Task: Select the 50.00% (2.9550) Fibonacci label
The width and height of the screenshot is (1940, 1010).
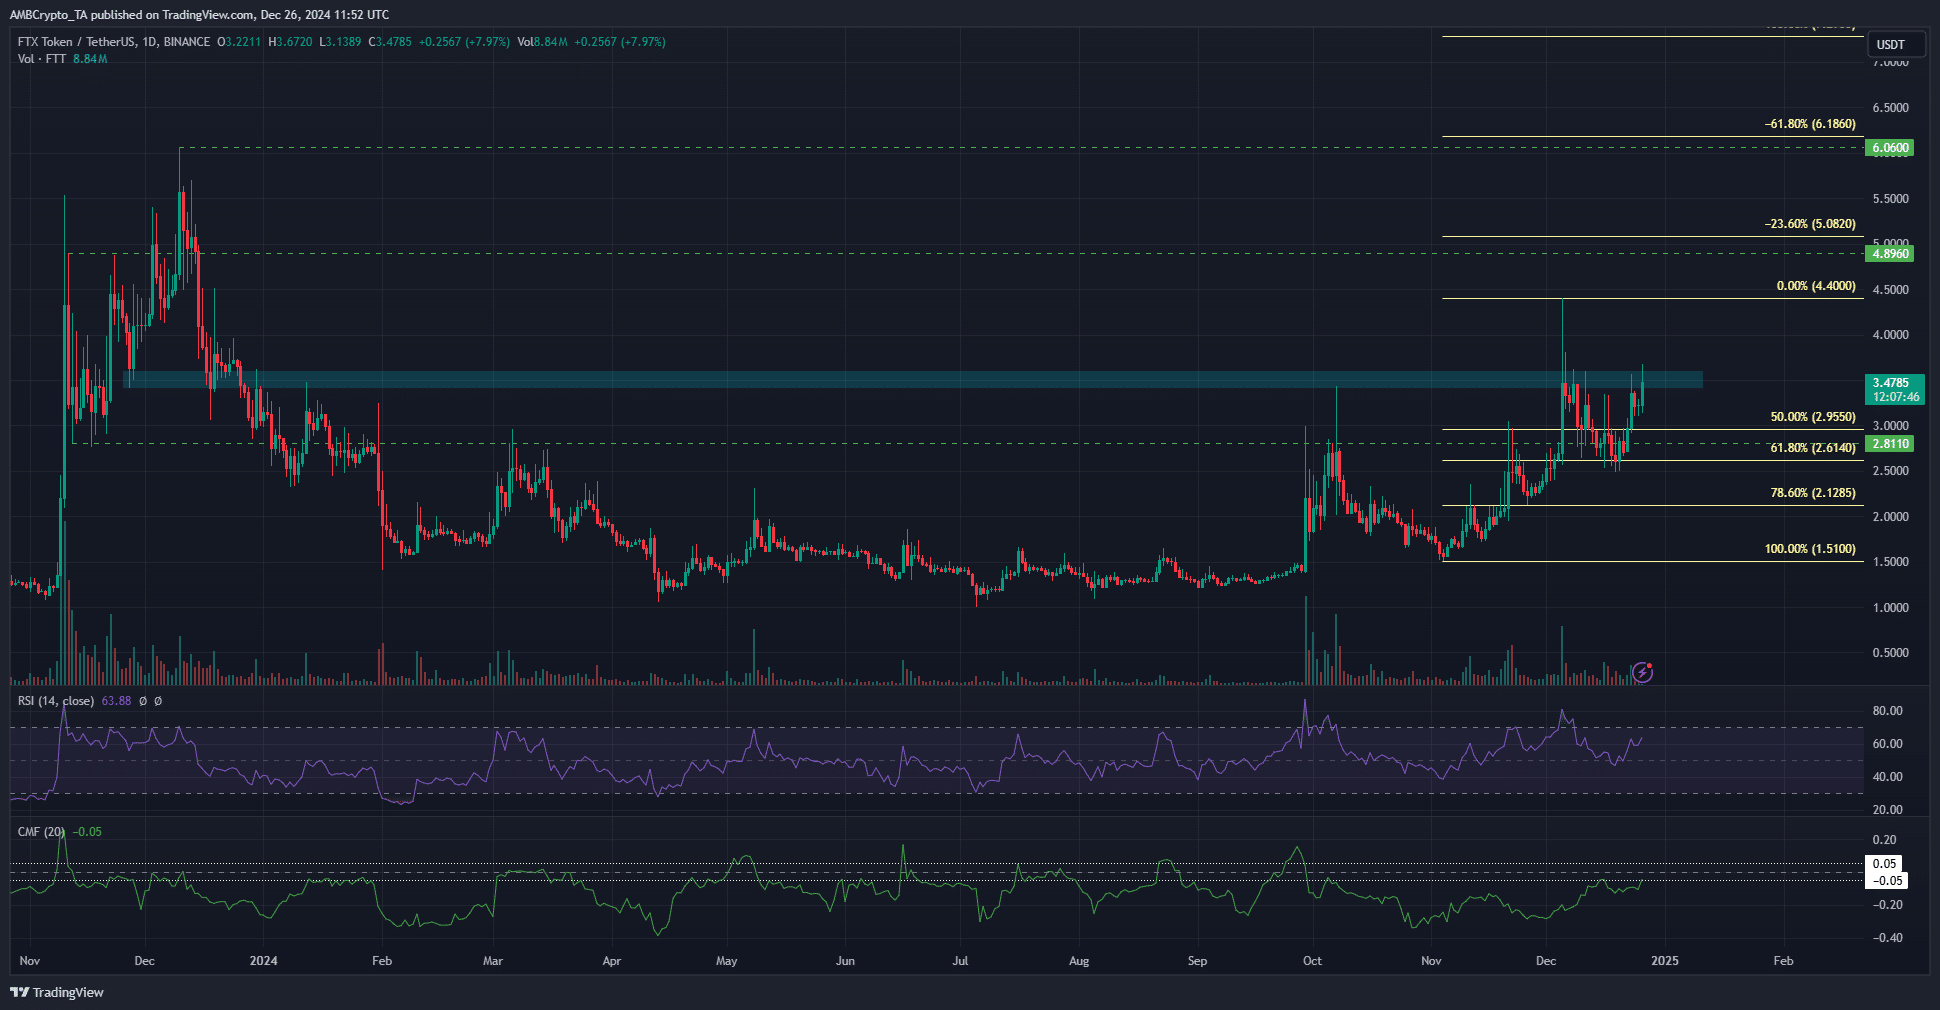Action: coord(1812,417)
